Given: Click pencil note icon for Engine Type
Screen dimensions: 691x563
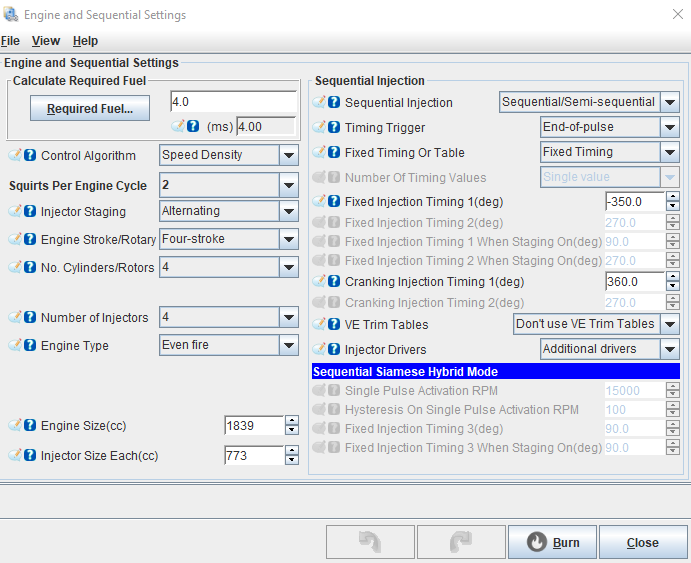Looking at the screenshot, I should click(x=15, y=345).
